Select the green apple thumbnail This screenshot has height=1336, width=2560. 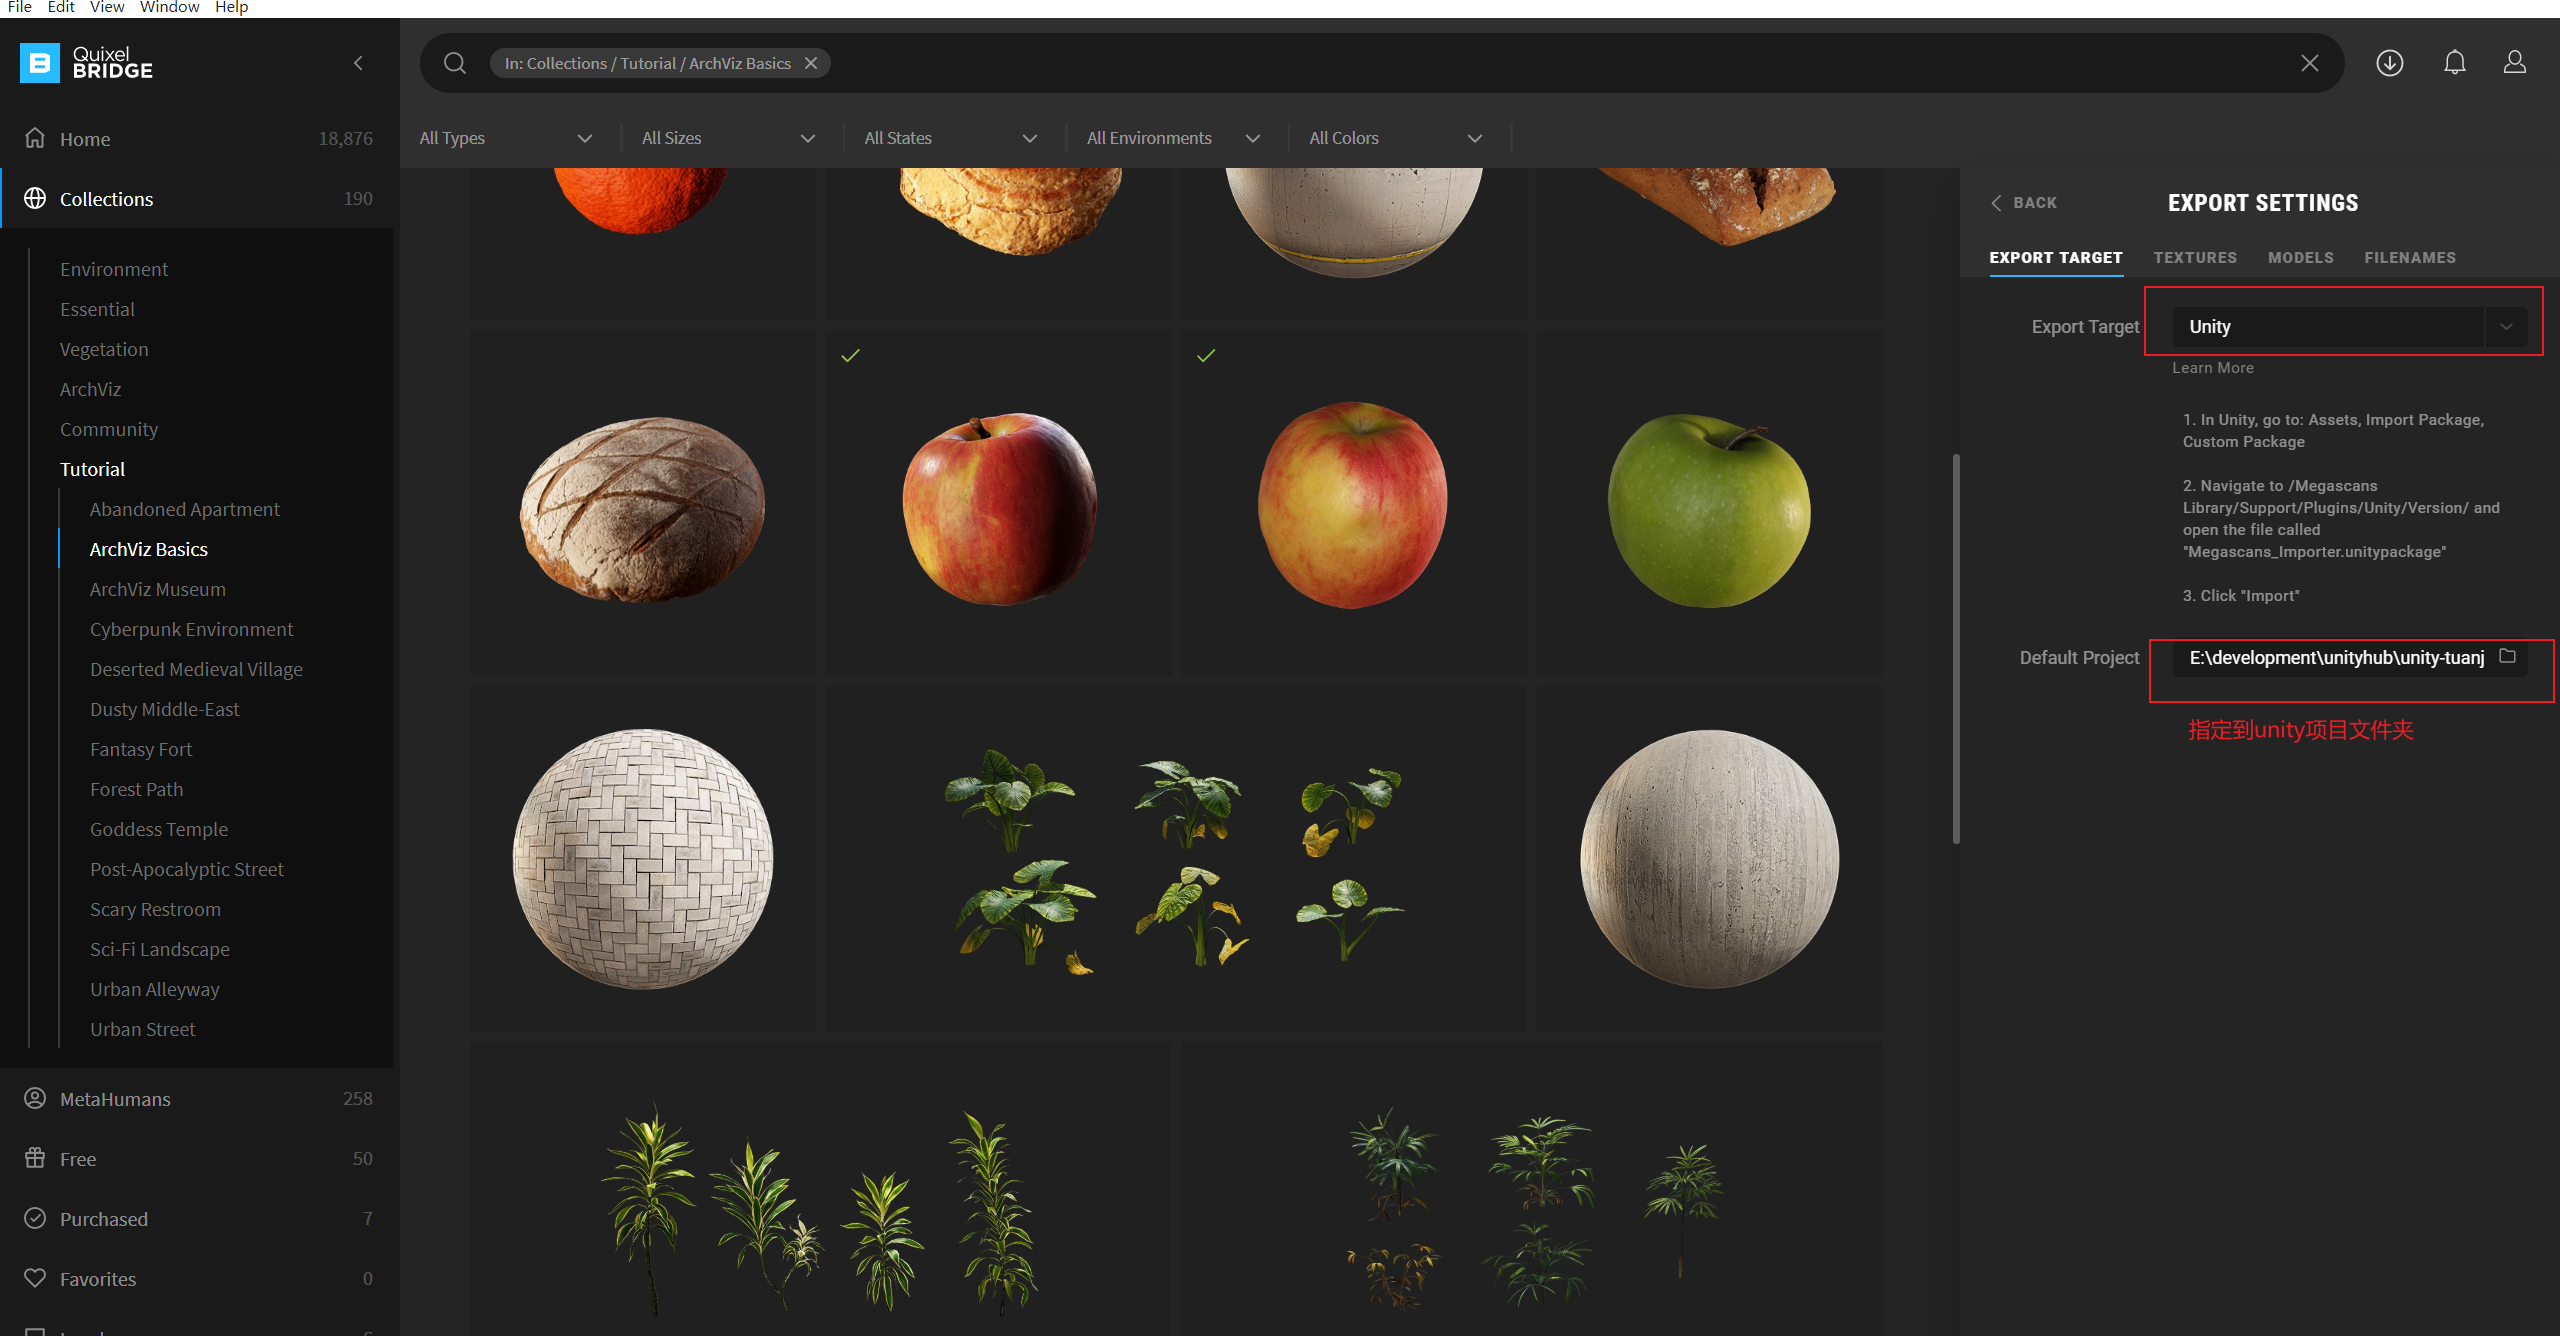(x=1708, y=508)
